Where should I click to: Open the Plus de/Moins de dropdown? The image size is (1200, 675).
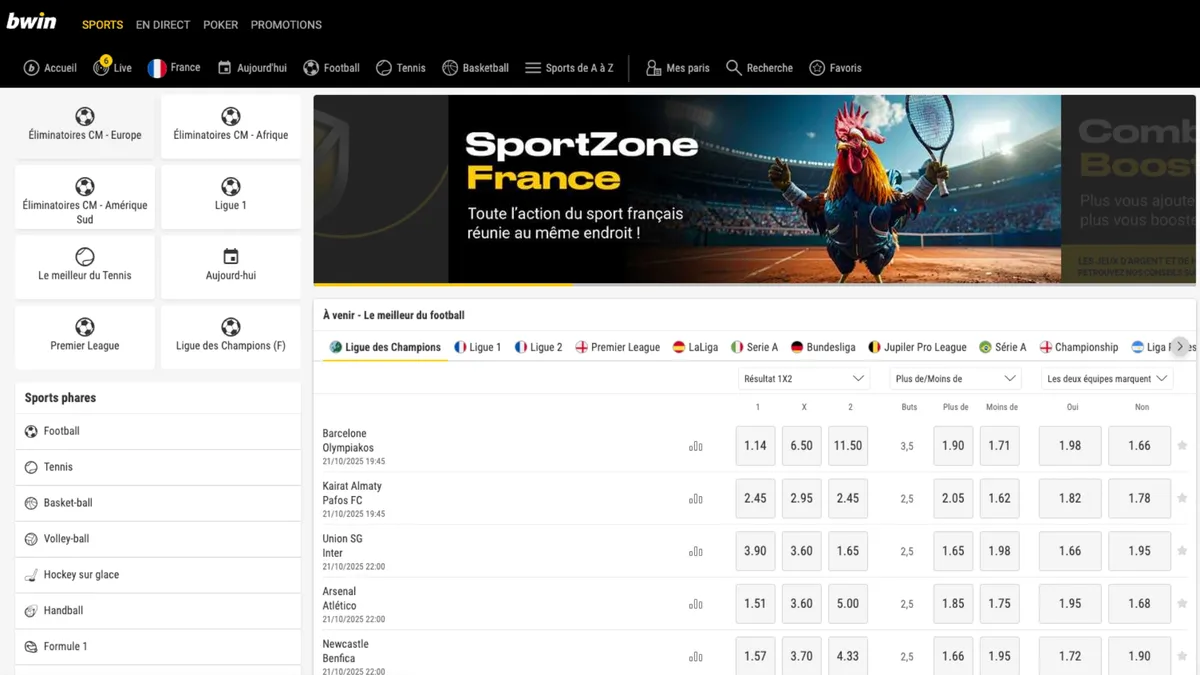[x=953, y=378]
